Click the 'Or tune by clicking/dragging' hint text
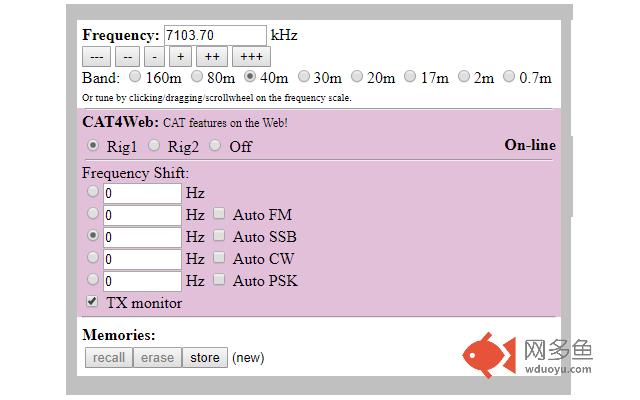 [217, 98]
